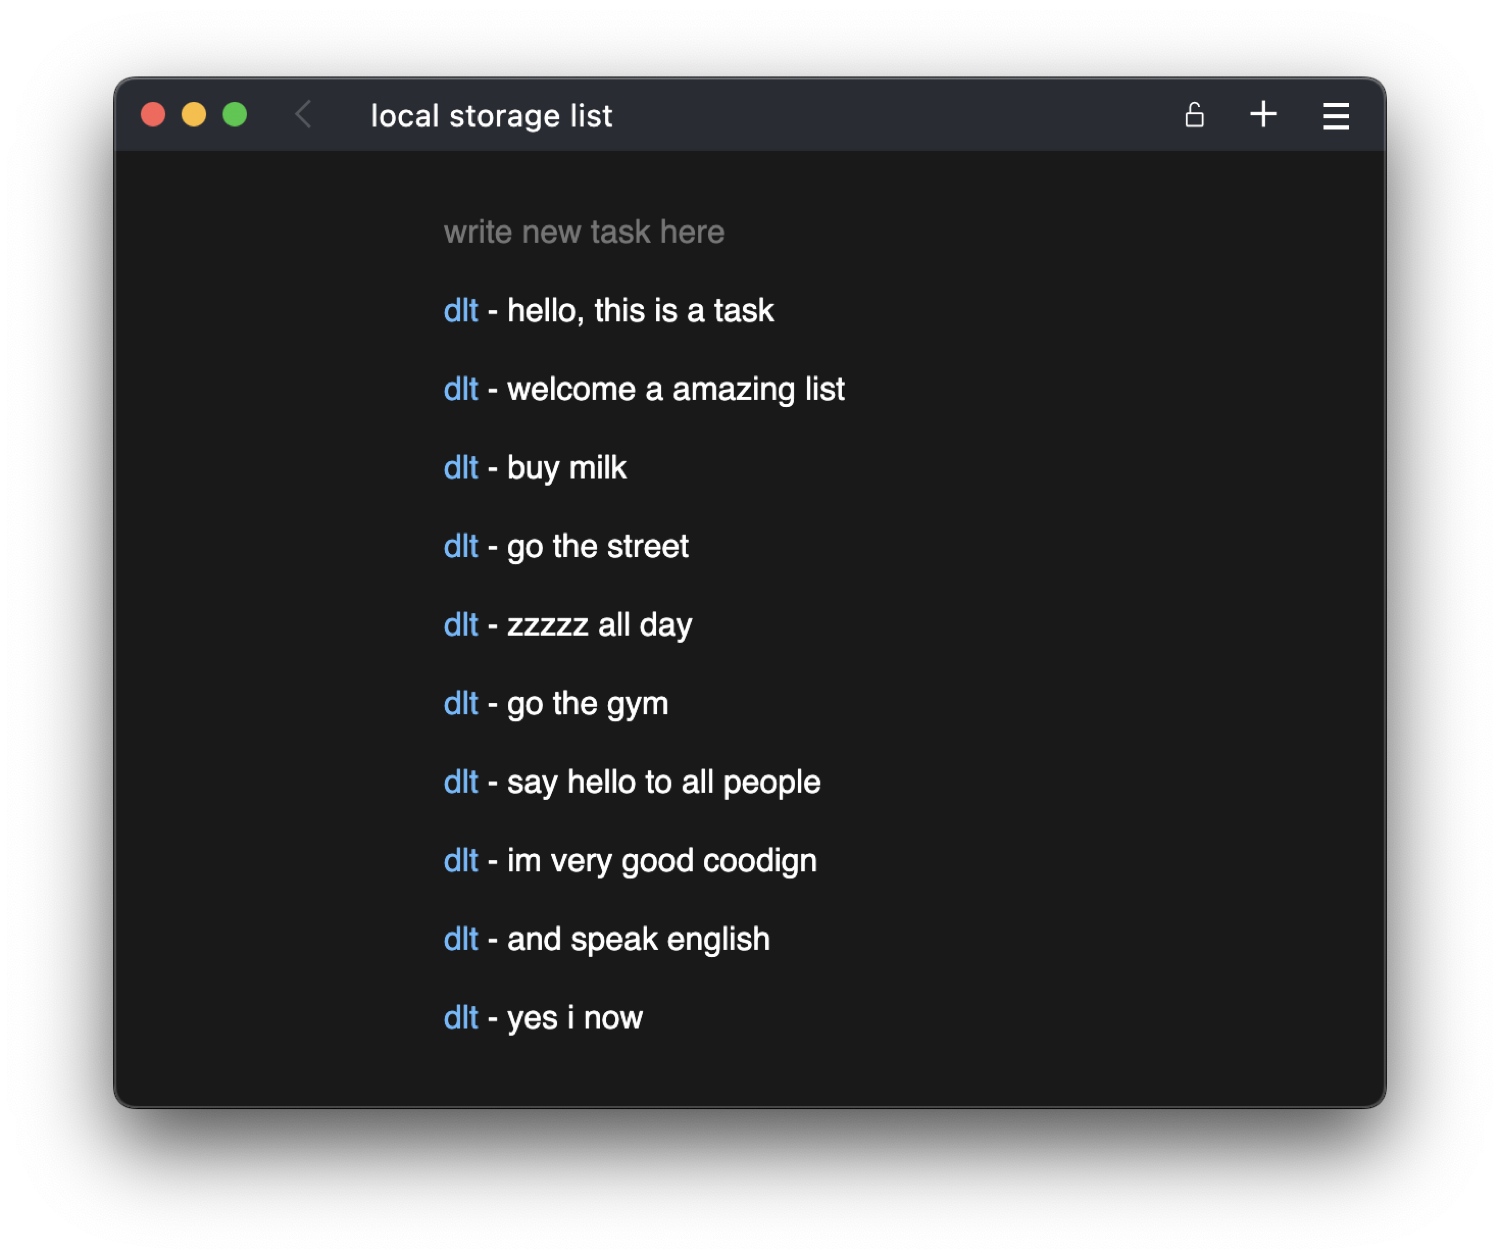Delete the 'zzzzz all day' task
The height and width of the screenshot is (1259, 1500).
click(461, 625)
